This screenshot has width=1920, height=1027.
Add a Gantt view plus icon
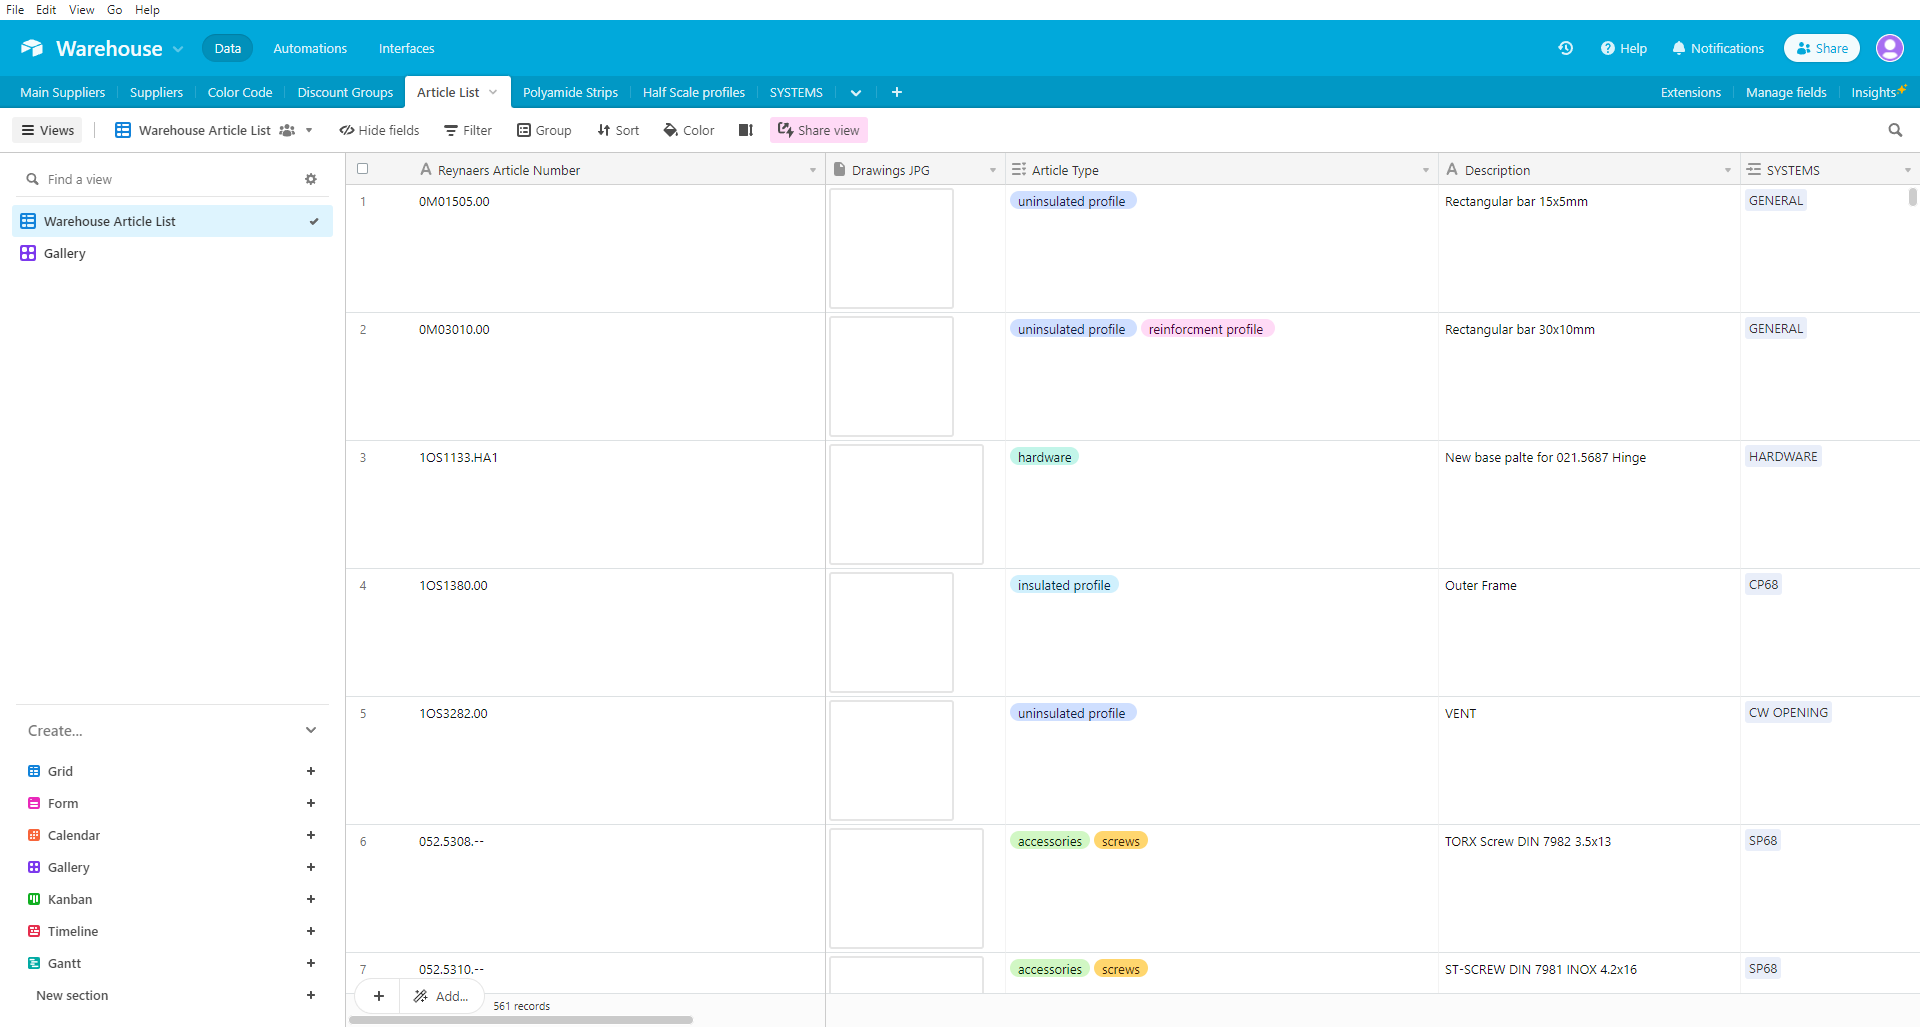click(x=311, y=963)
